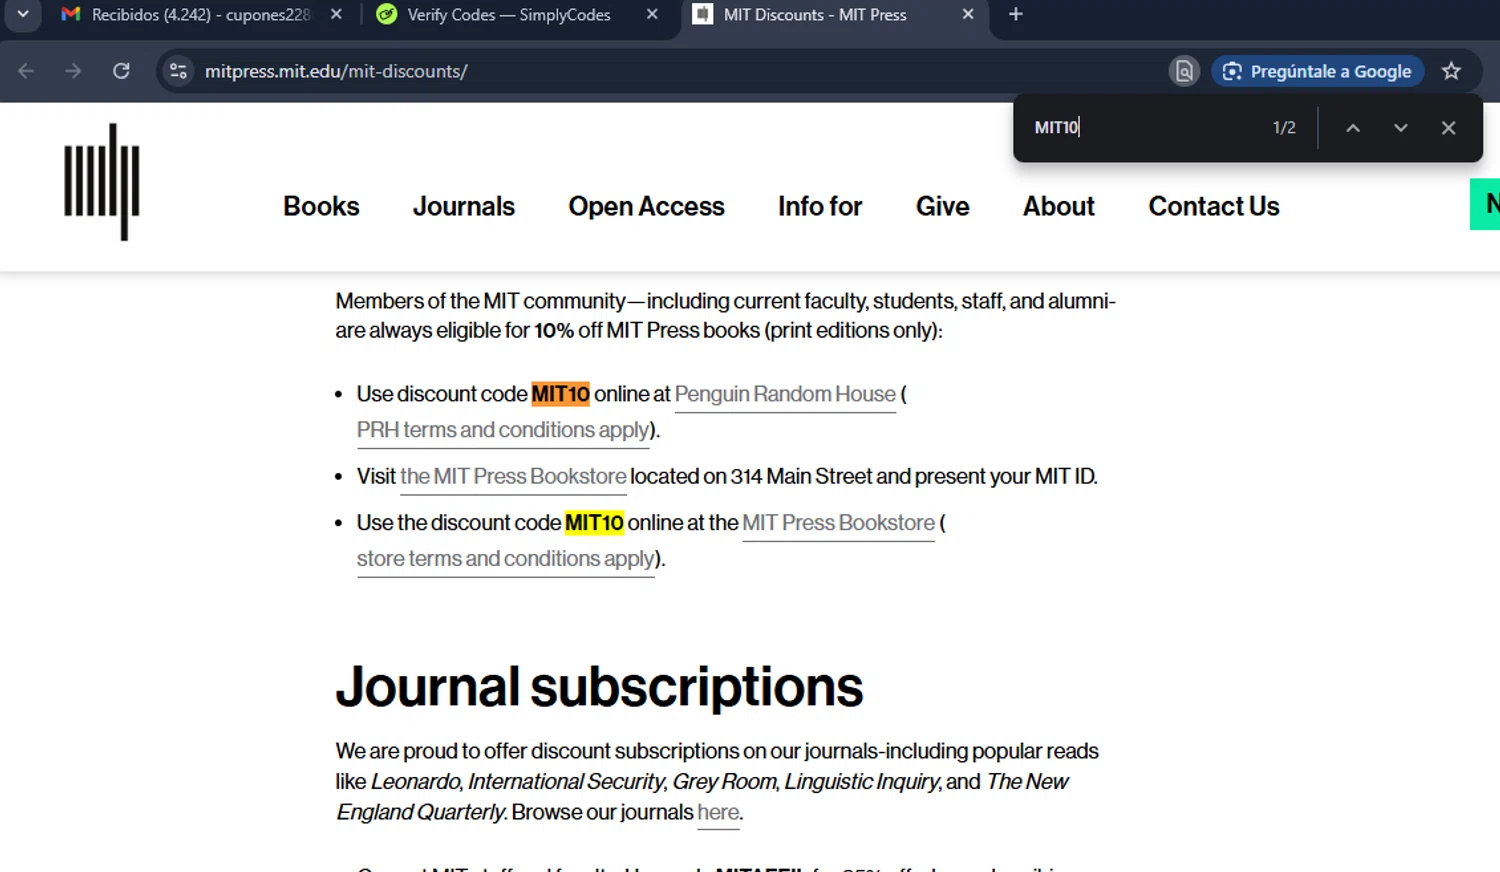Click the green button at the right edge

pyautogui.click(x=1485, y=204)
